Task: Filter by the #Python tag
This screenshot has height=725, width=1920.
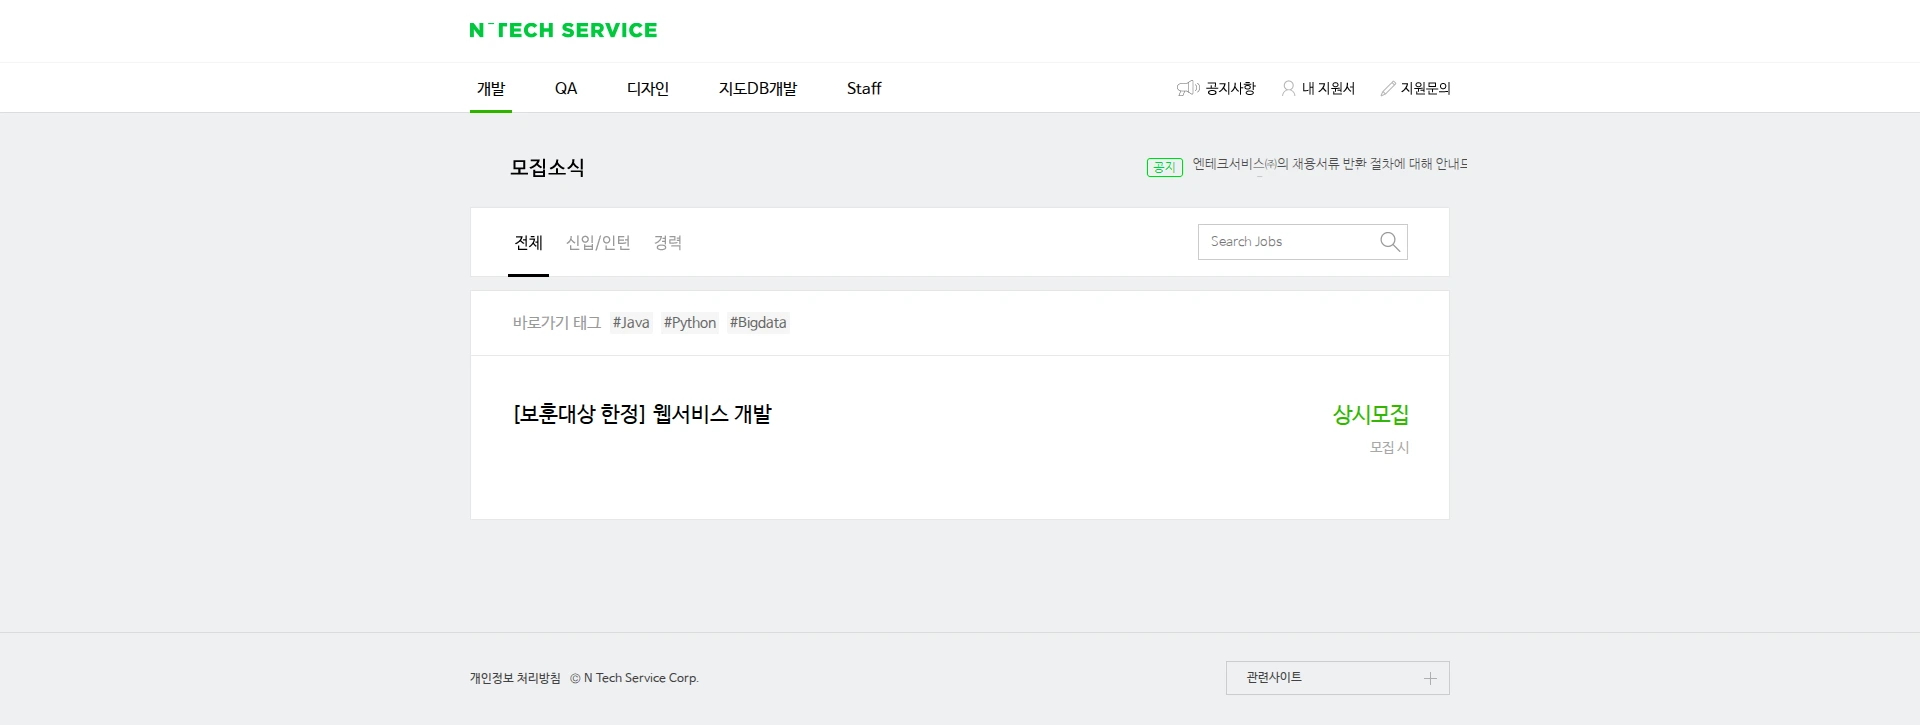Action: pyautogui.click(x=690, y=323)
